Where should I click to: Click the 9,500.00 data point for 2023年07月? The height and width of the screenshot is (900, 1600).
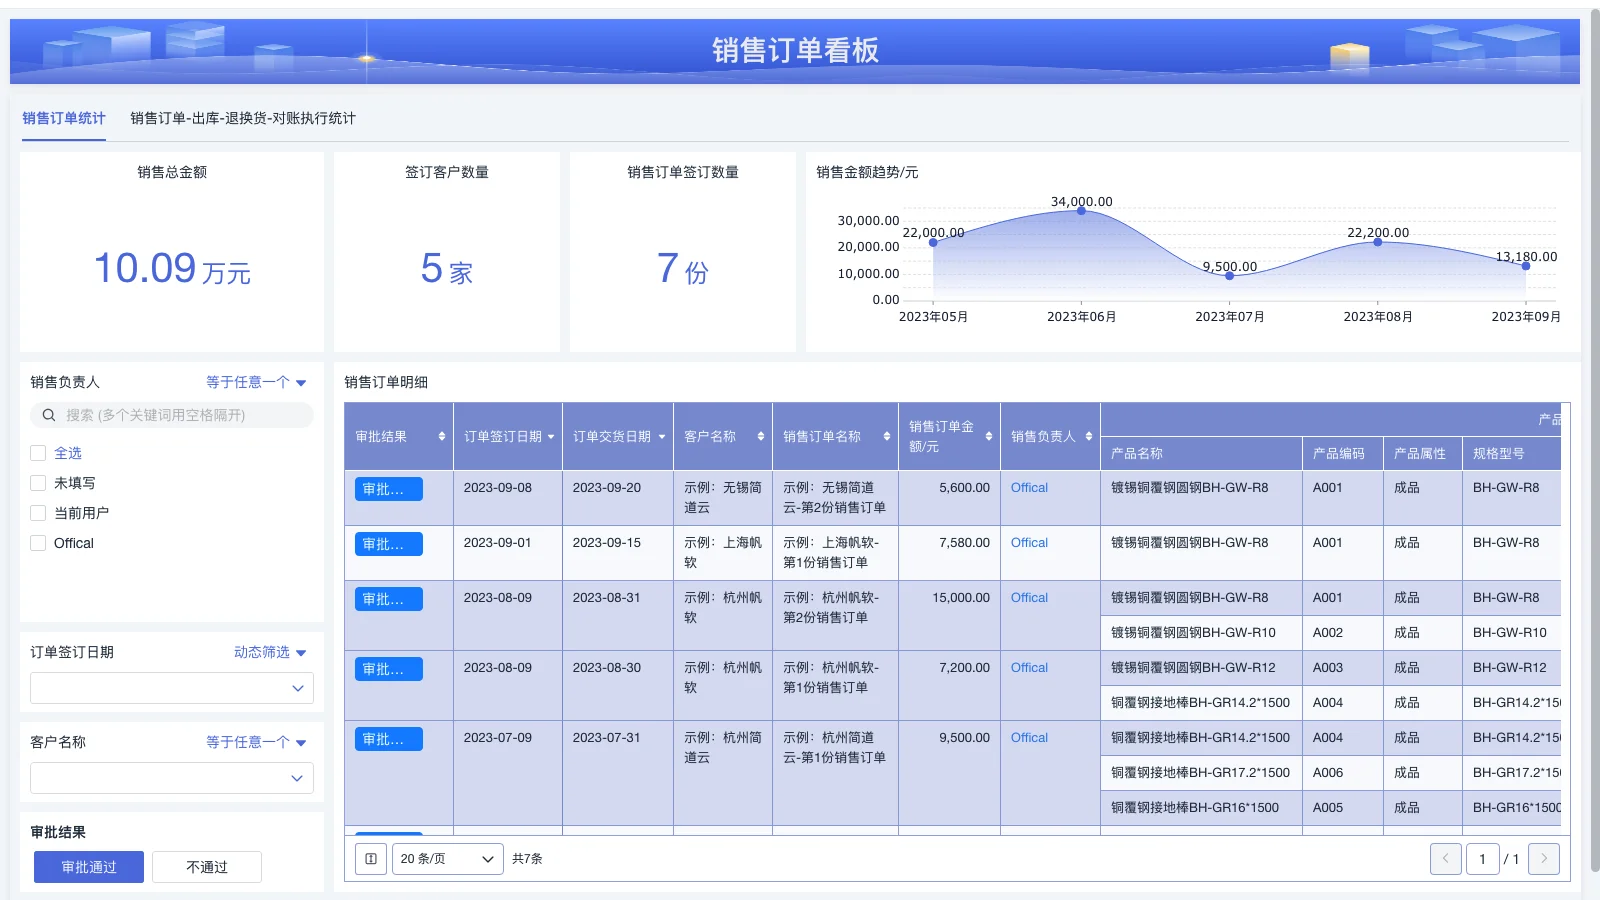[1229, 275]
